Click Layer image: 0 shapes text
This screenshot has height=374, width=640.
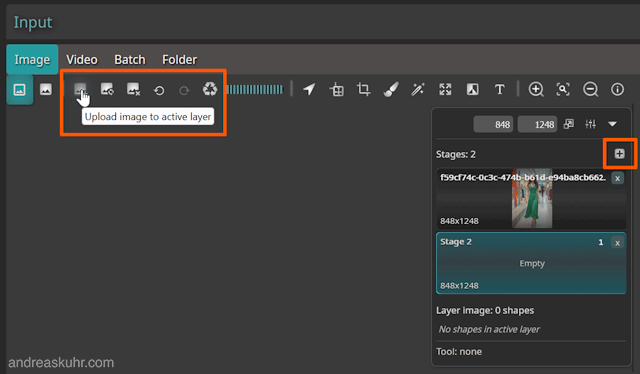[485, 310]
